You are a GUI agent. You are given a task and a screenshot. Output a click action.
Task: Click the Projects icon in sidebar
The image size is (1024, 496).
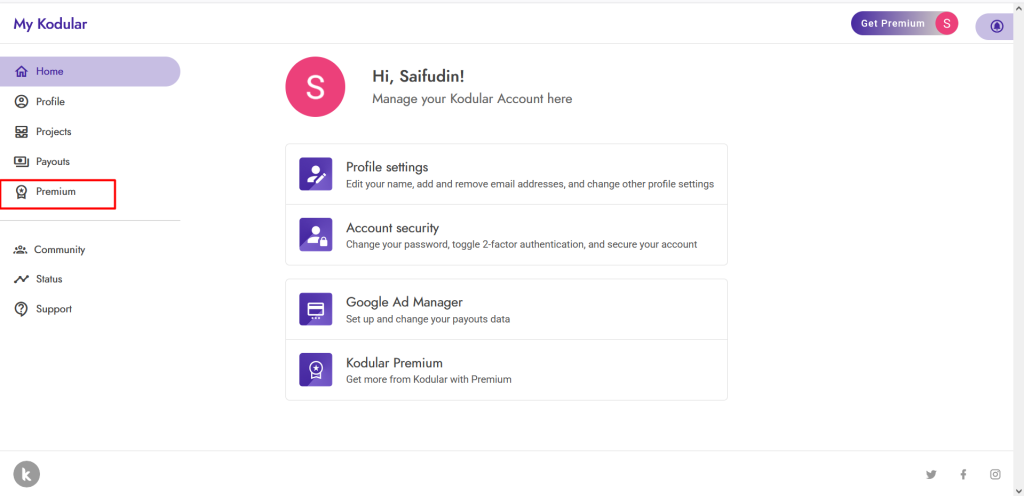[x=22, y=132]
